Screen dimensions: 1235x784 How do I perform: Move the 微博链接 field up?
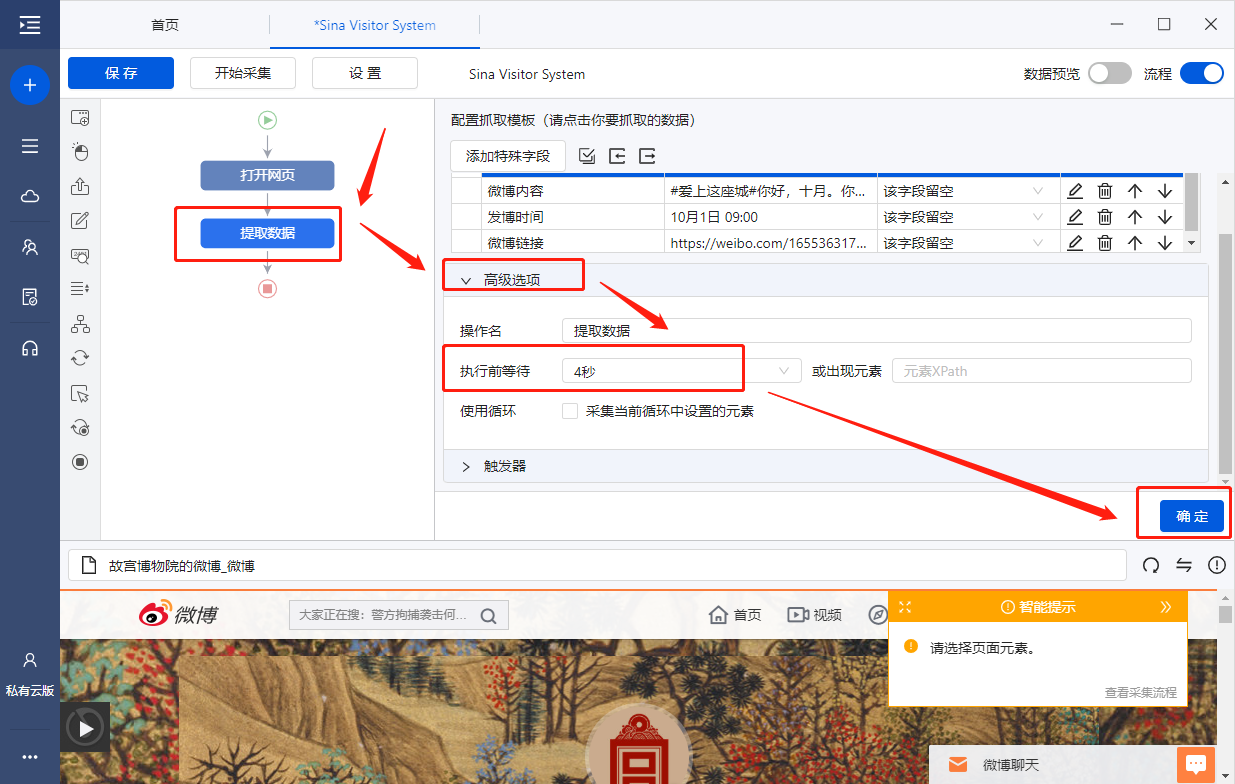[1135, 243]
